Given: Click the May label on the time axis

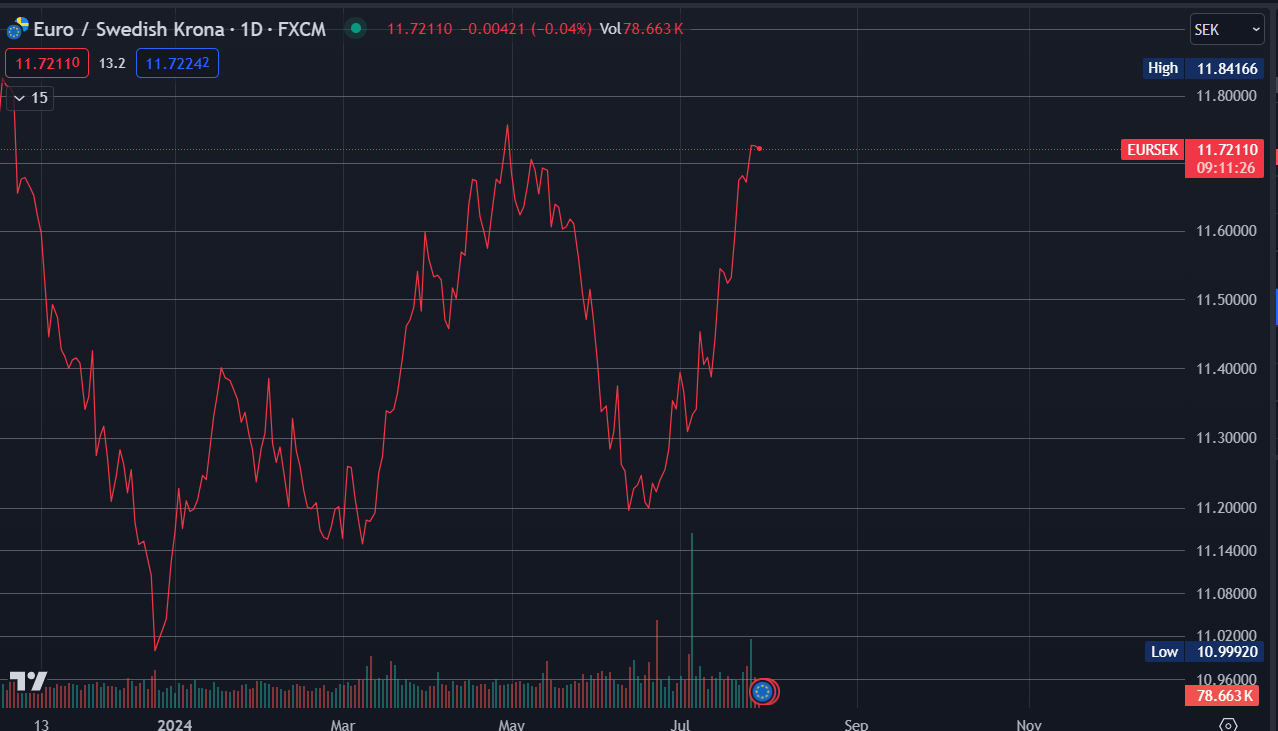Looking at the screenshot, I should [x=511, y=724].
